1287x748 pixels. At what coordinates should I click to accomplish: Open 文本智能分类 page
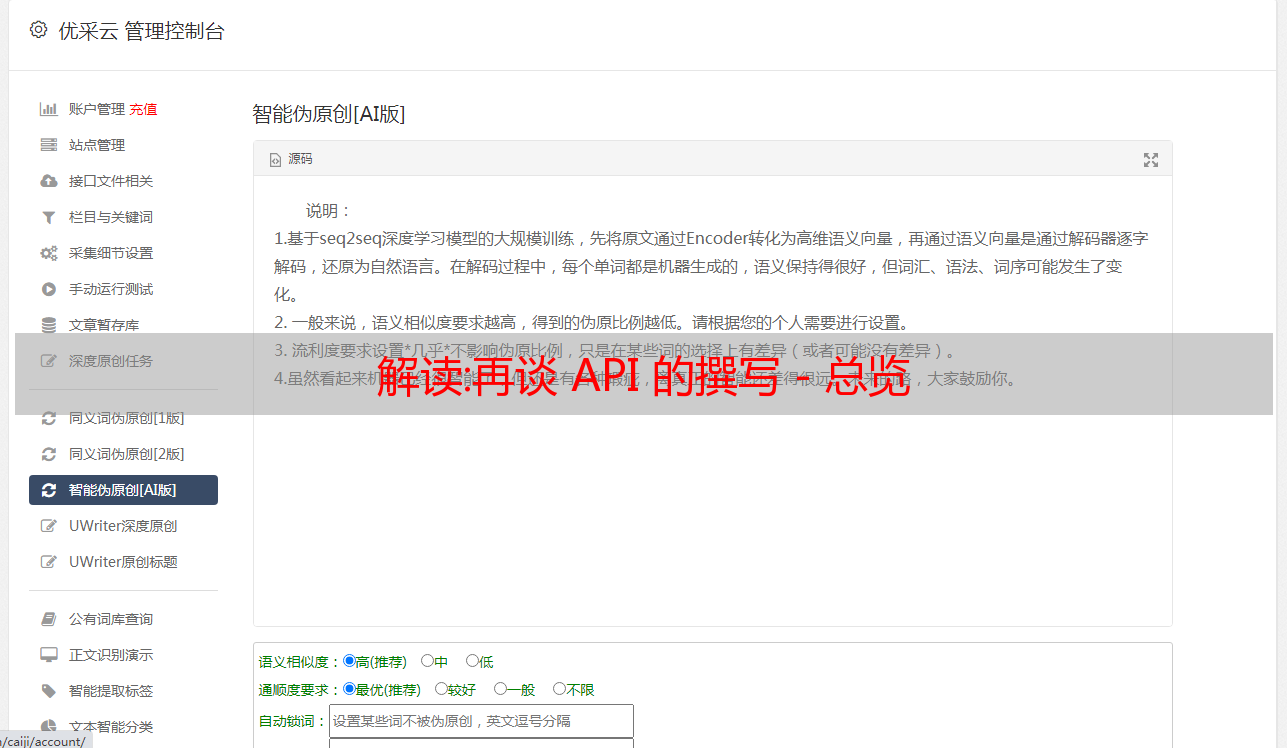tap(111, 727)
